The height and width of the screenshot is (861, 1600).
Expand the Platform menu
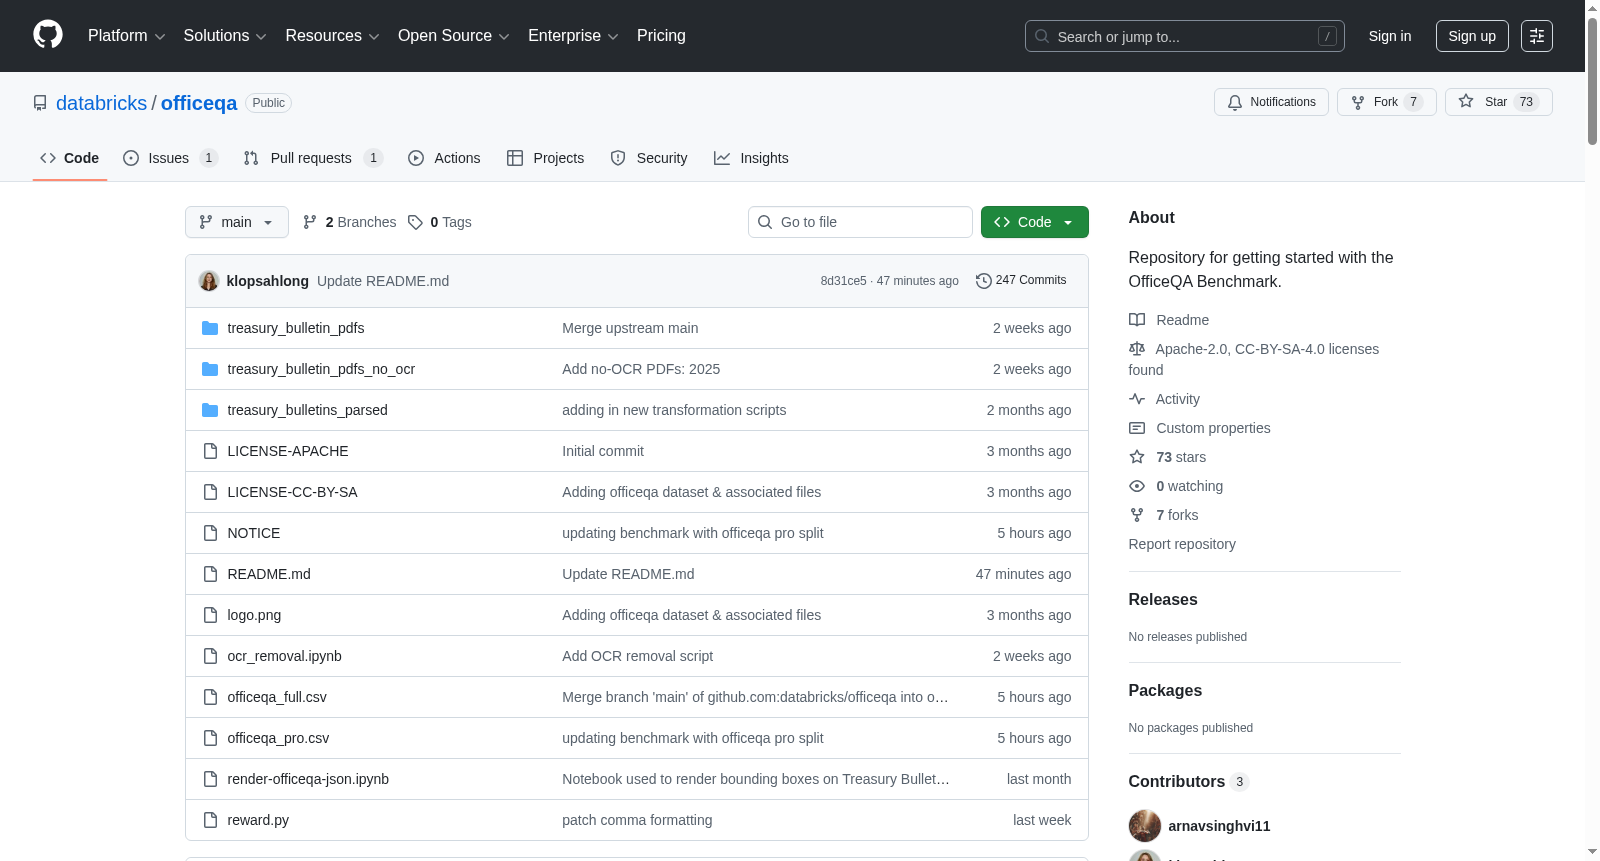127,36
